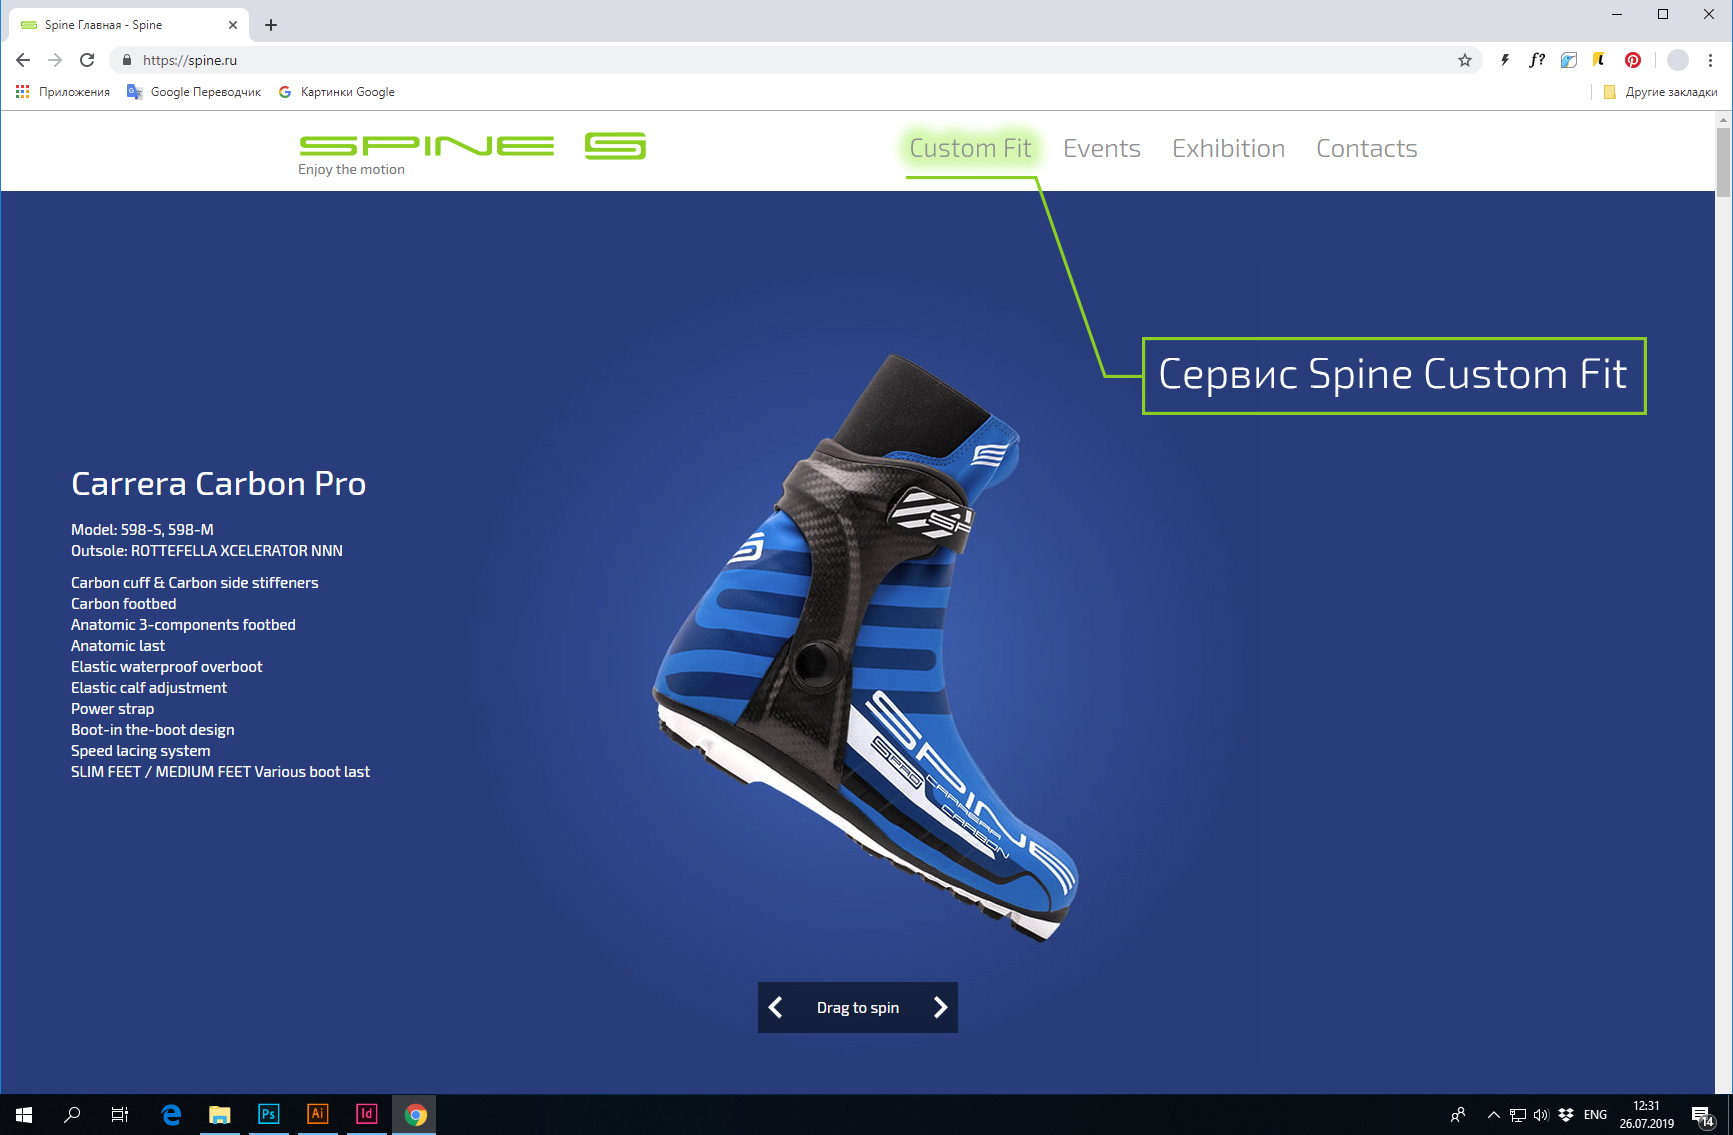Screen dimensions: 1733x1135
Task: Open the notification center icon
Action: (1703, 1115)
